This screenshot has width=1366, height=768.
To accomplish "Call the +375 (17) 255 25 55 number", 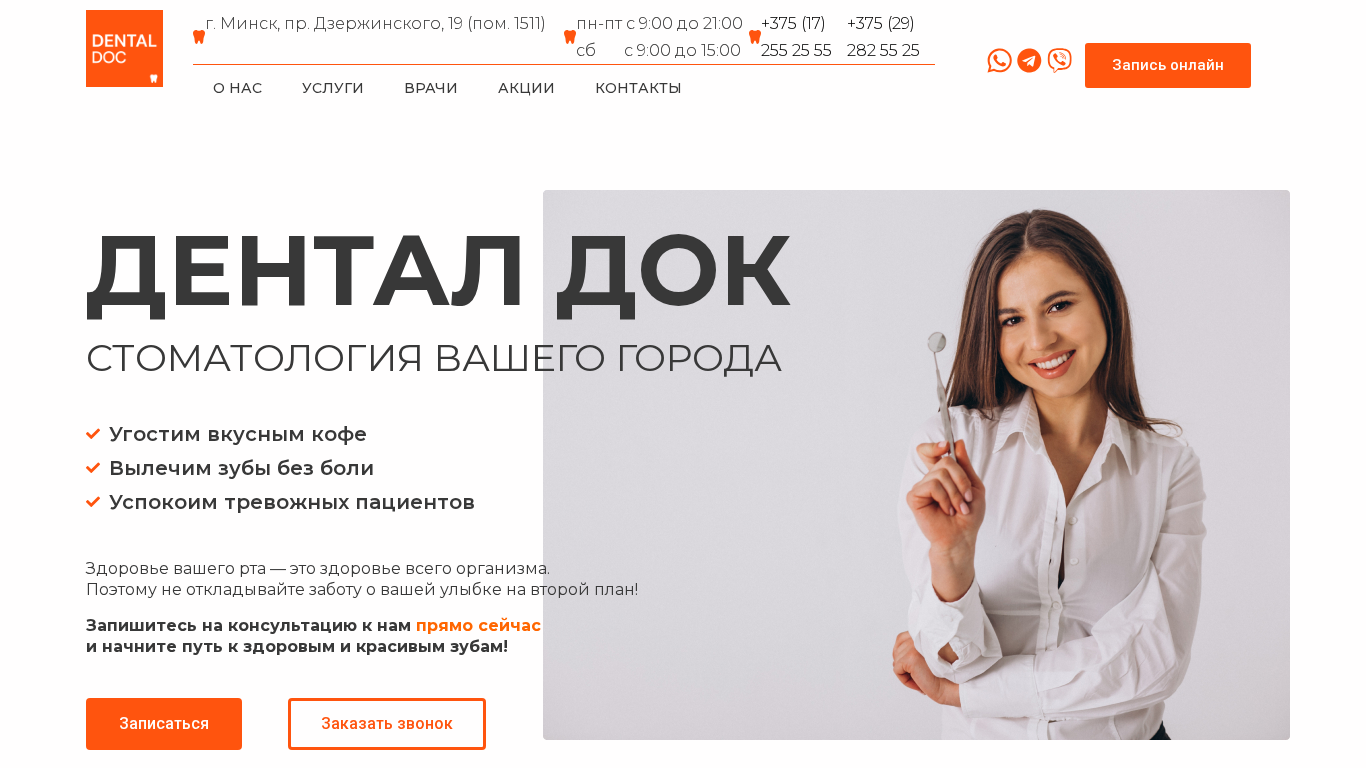I will [796, 37].
